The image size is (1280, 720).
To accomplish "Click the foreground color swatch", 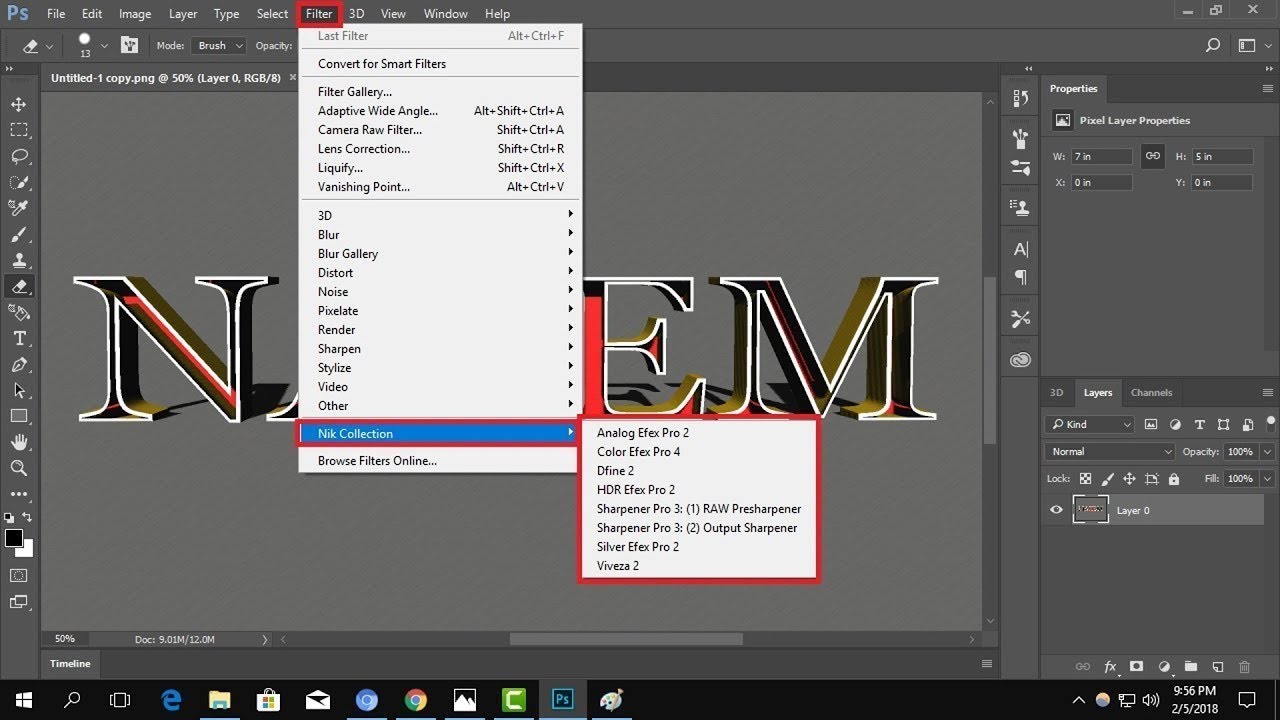I will (14, 538).
